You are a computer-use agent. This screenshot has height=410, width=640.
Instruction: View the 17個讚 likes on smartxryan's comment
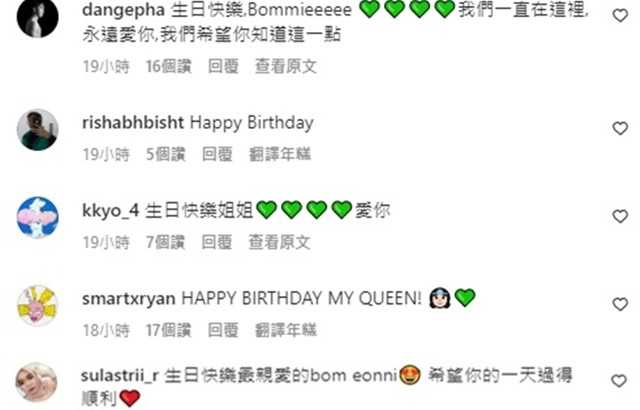(169, 330)
